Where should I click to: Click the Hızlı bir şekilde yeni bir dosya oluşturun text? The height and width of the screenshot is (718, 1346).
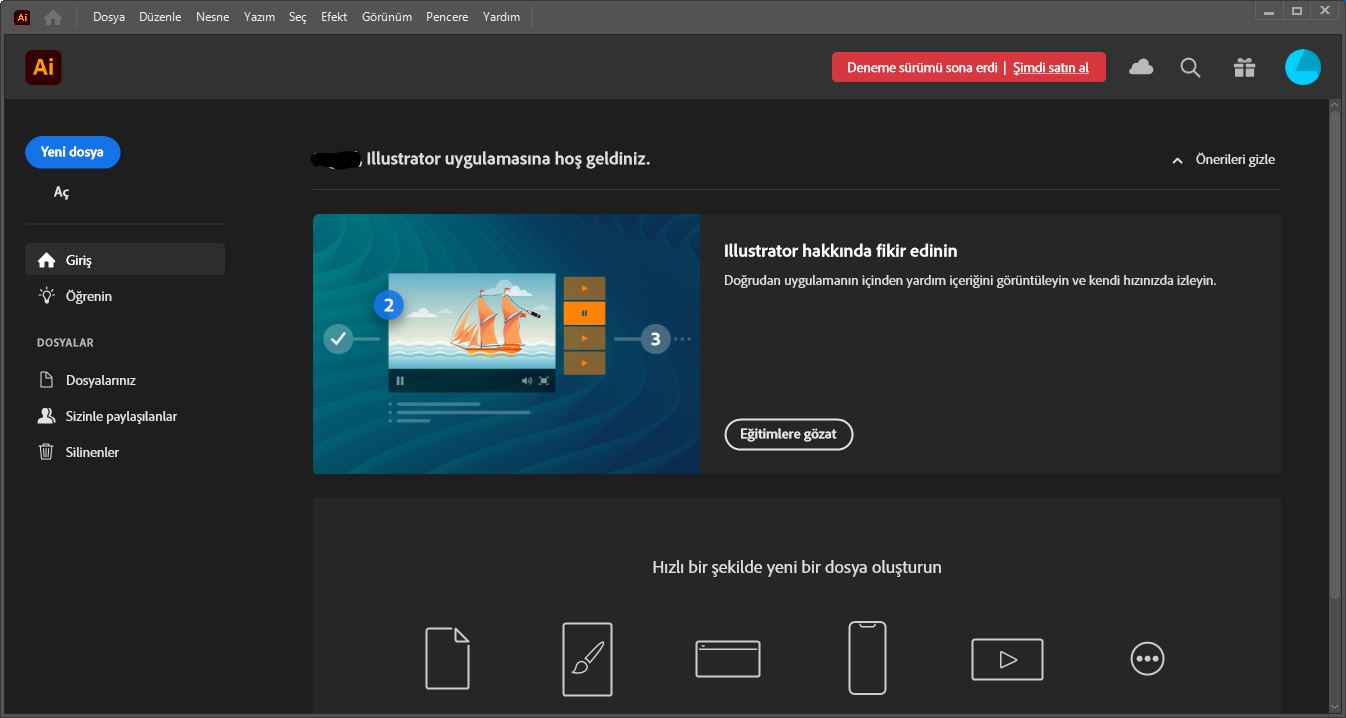[x=797, y=567]
